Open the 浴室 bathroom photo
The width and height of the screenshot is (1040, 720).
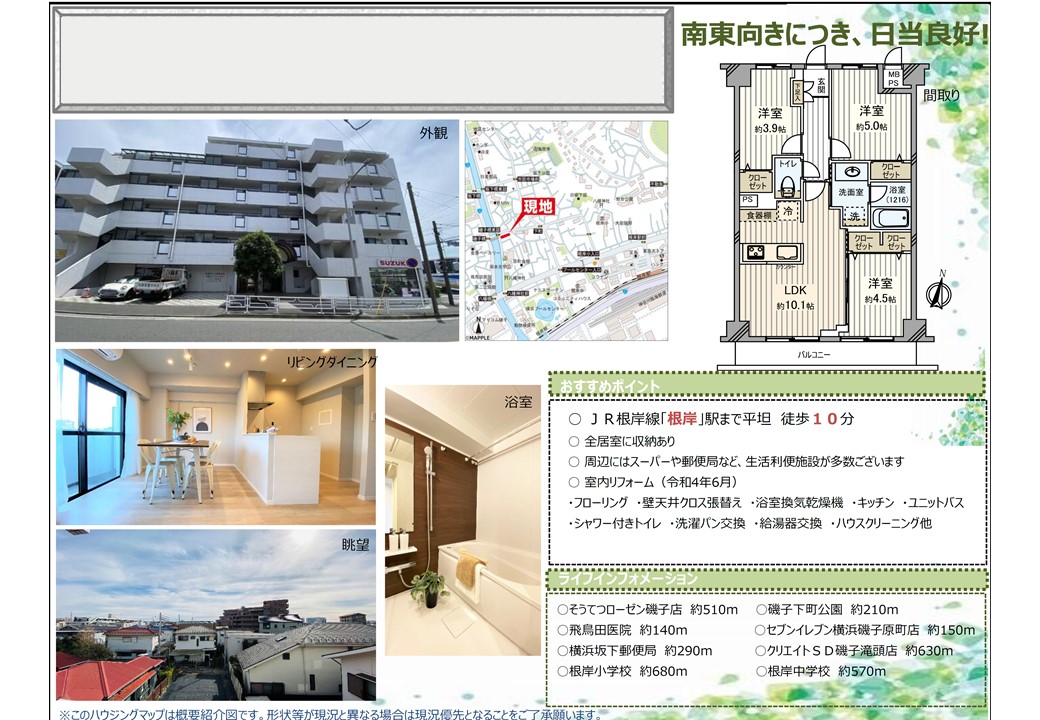[462, 520]
